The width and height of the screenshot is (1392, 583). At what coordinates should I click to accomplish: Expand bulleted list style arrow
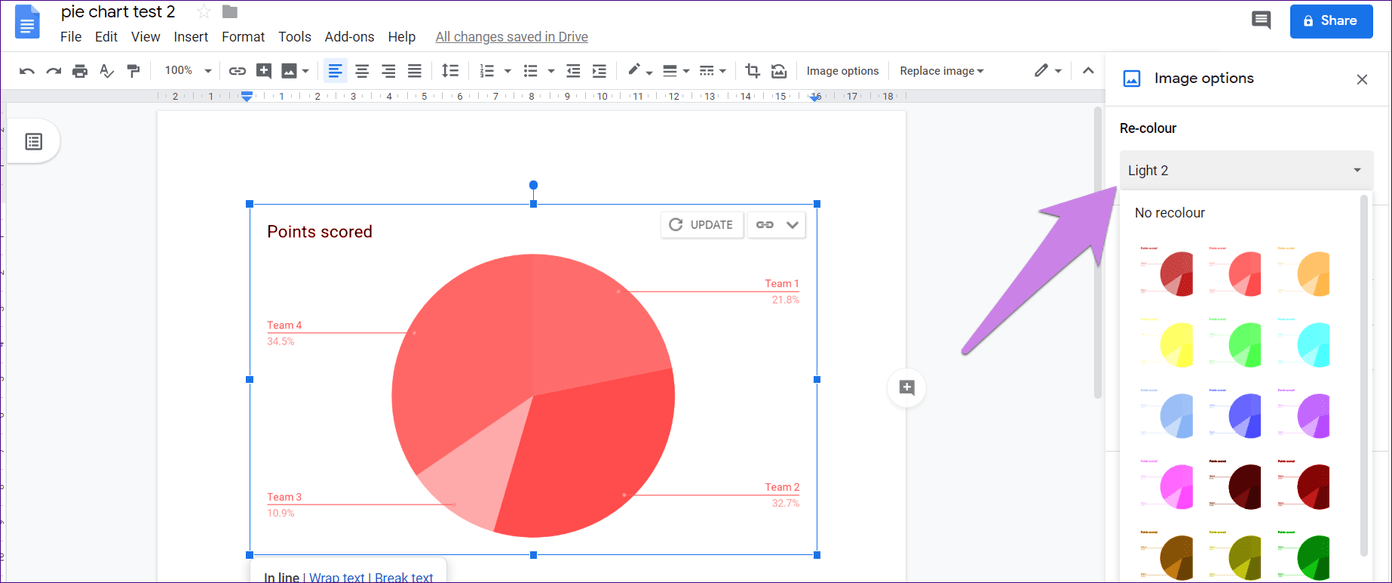coord(551,71)
